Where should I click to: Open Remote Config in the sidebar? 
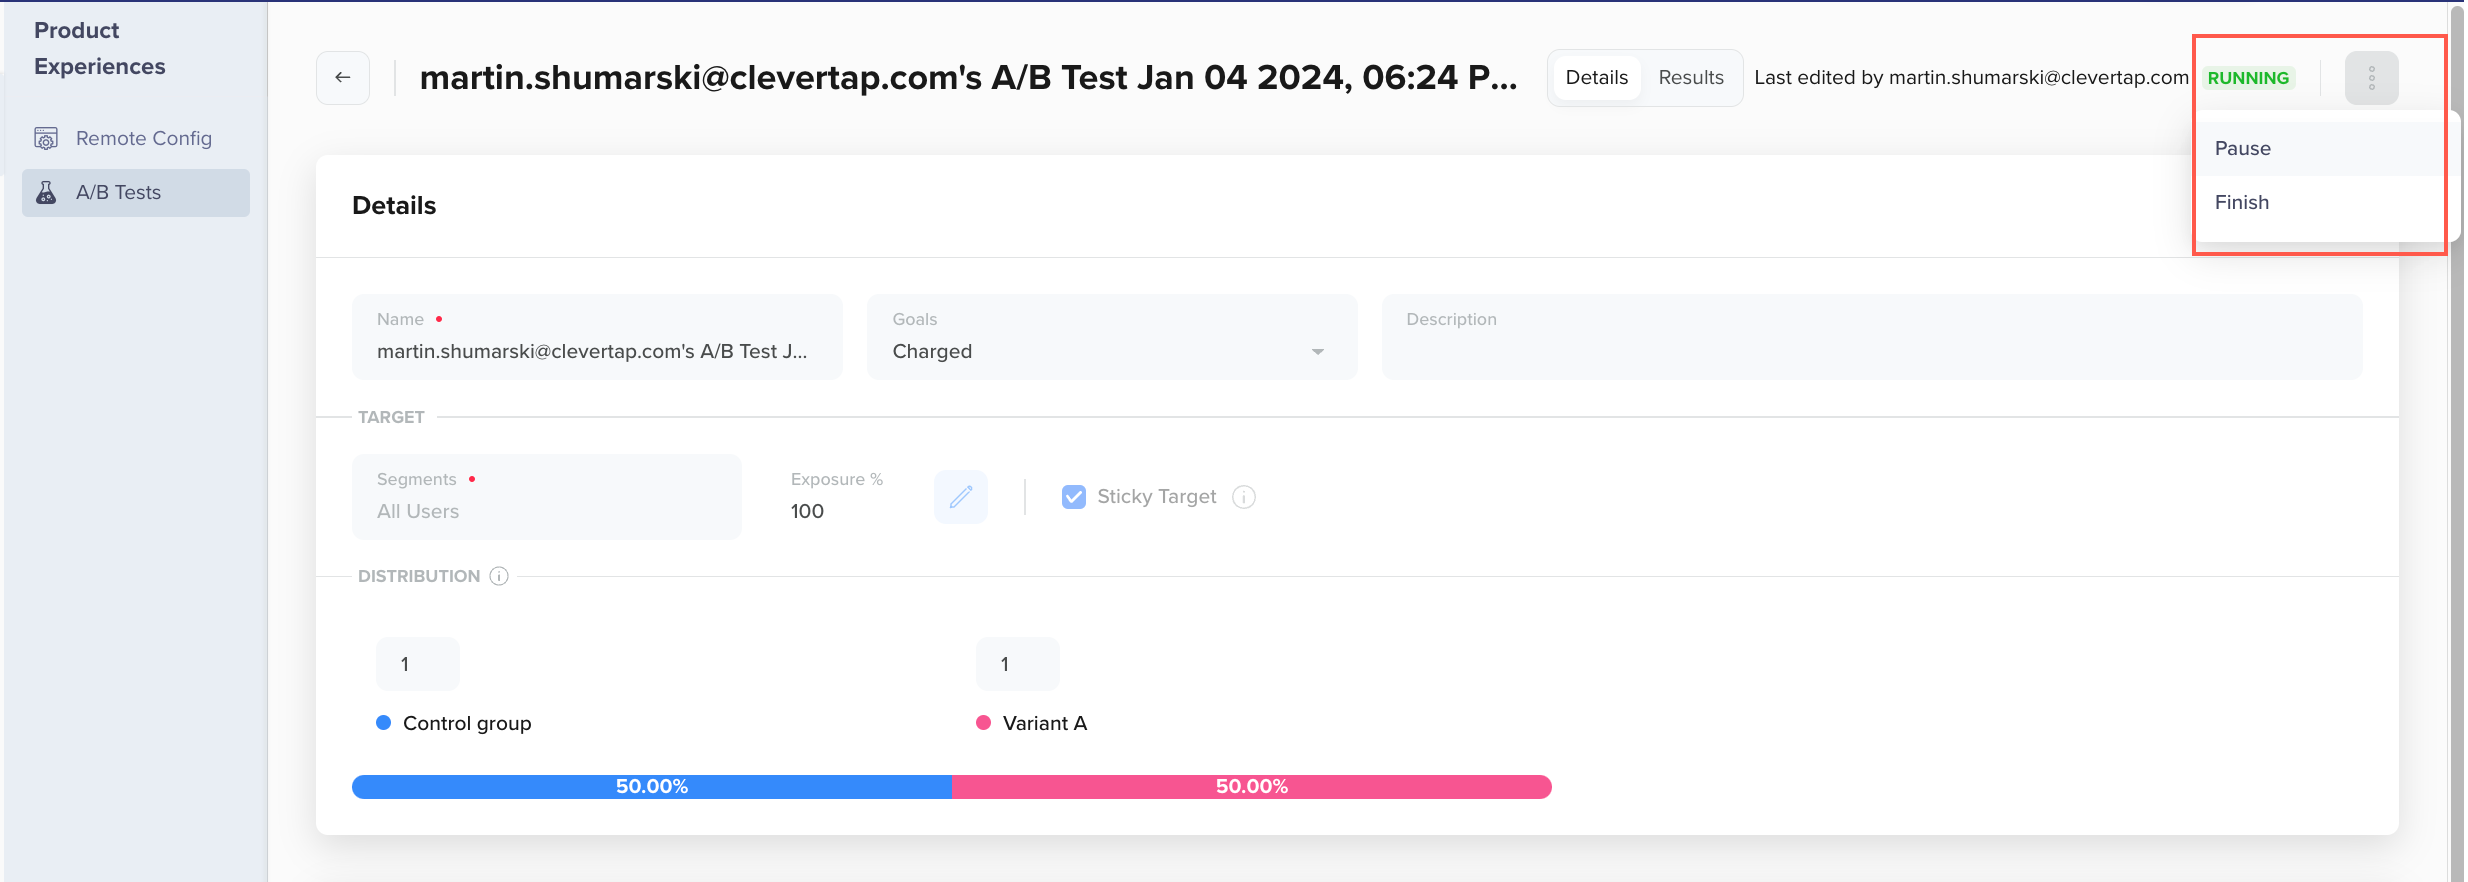coord(136,138)
